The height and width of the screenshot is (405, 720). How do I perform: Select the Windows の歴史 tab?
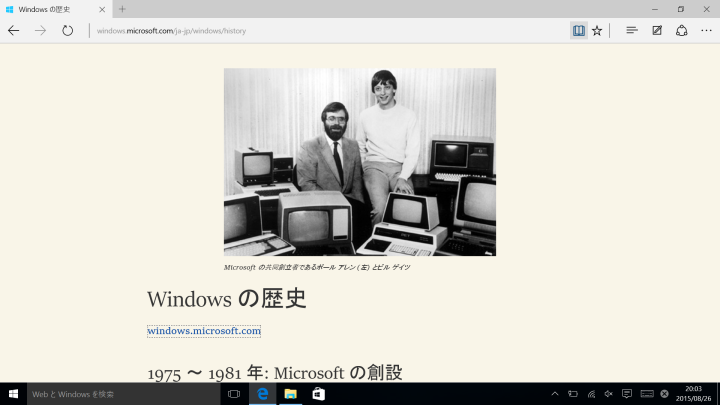pyautogui.click(x=54, y=9)
